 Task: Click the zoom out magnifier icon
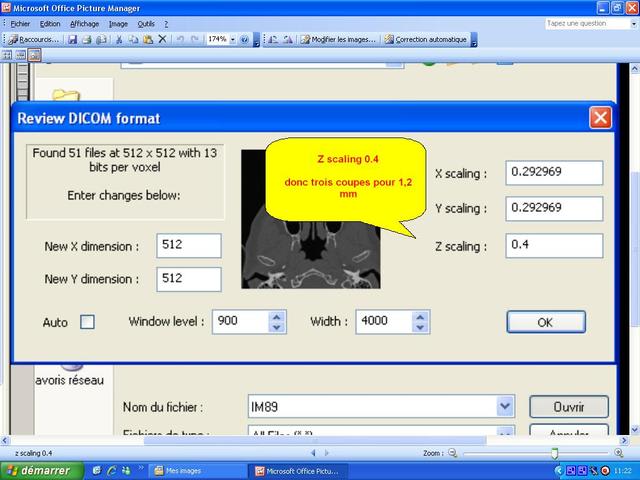coord(452,453)
